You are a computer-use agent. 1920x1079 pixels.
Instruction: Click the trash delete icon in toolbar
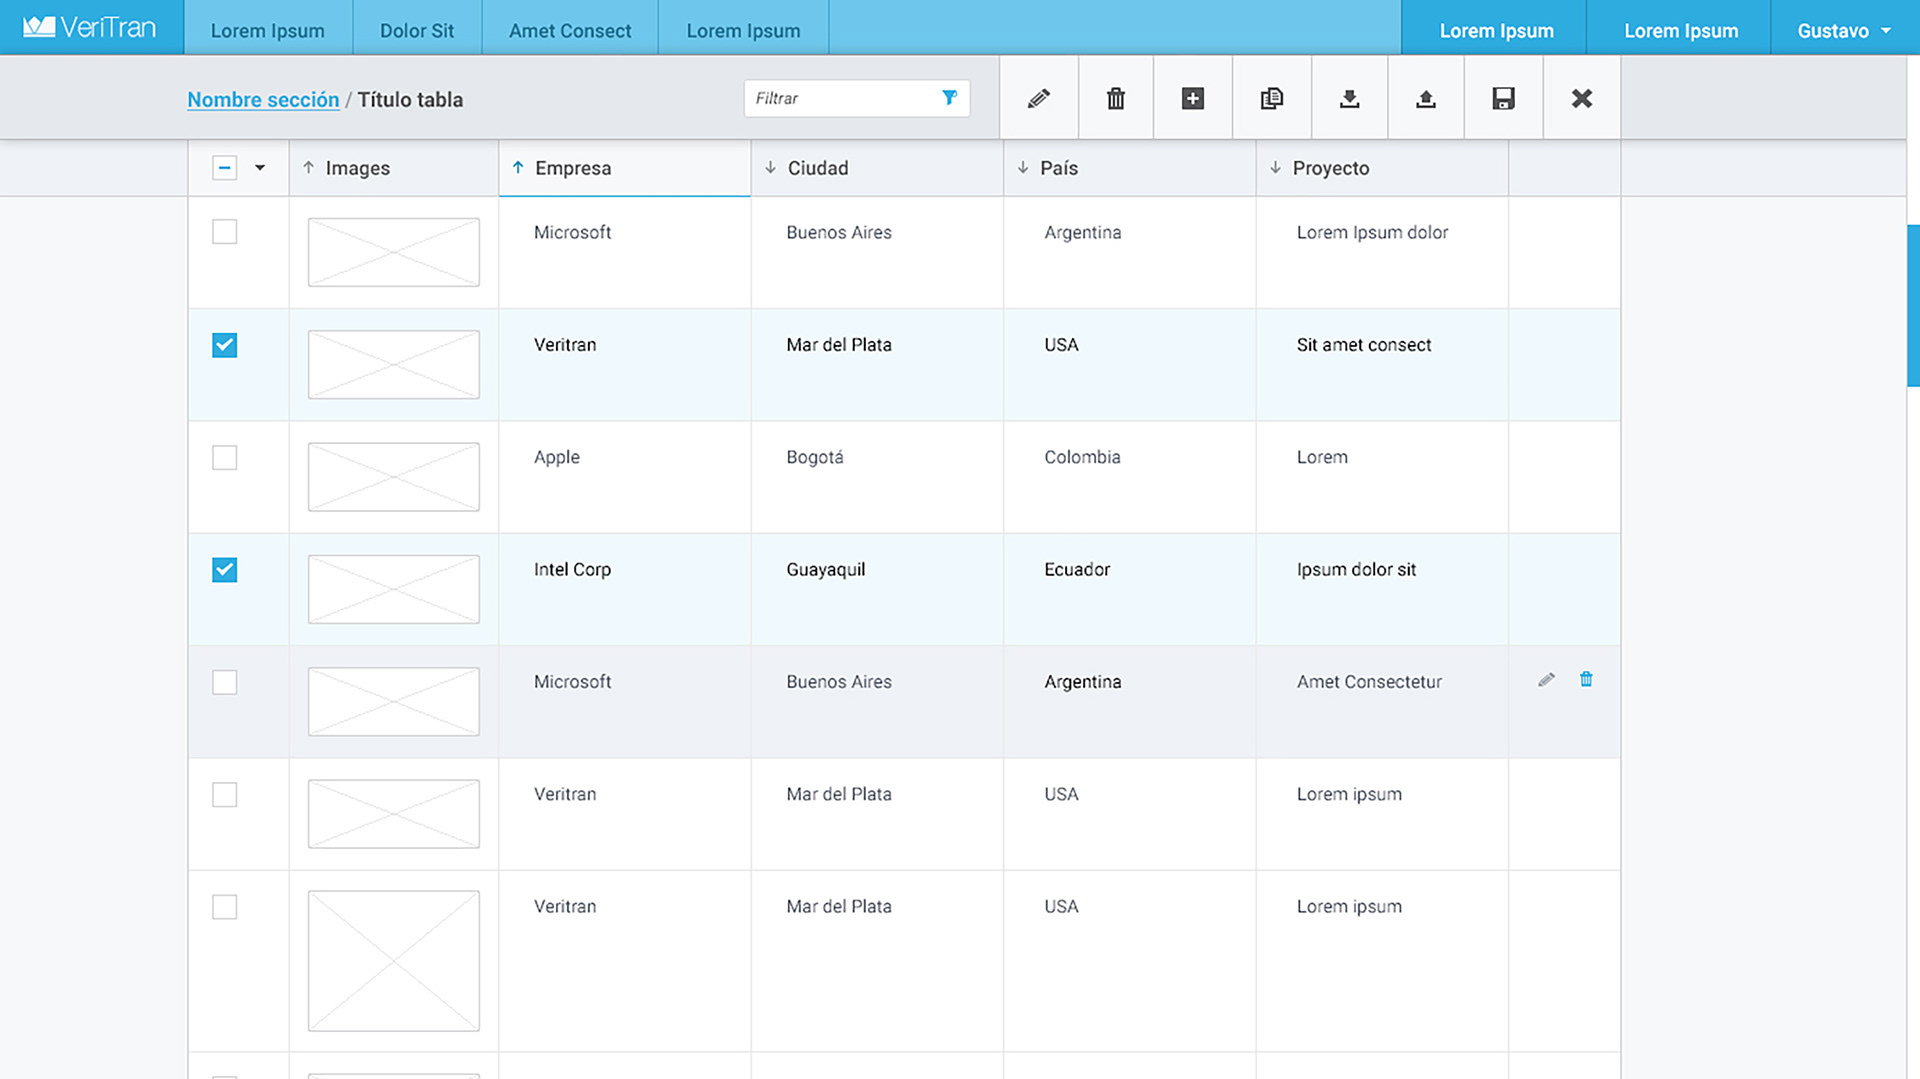pyautogui.click(x=1116, y=98)
